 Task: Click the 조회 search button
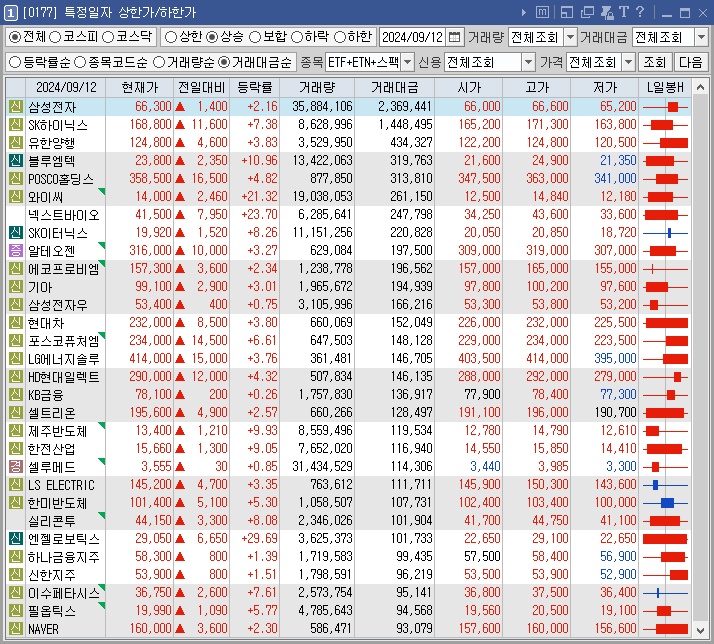coord(655,62)
